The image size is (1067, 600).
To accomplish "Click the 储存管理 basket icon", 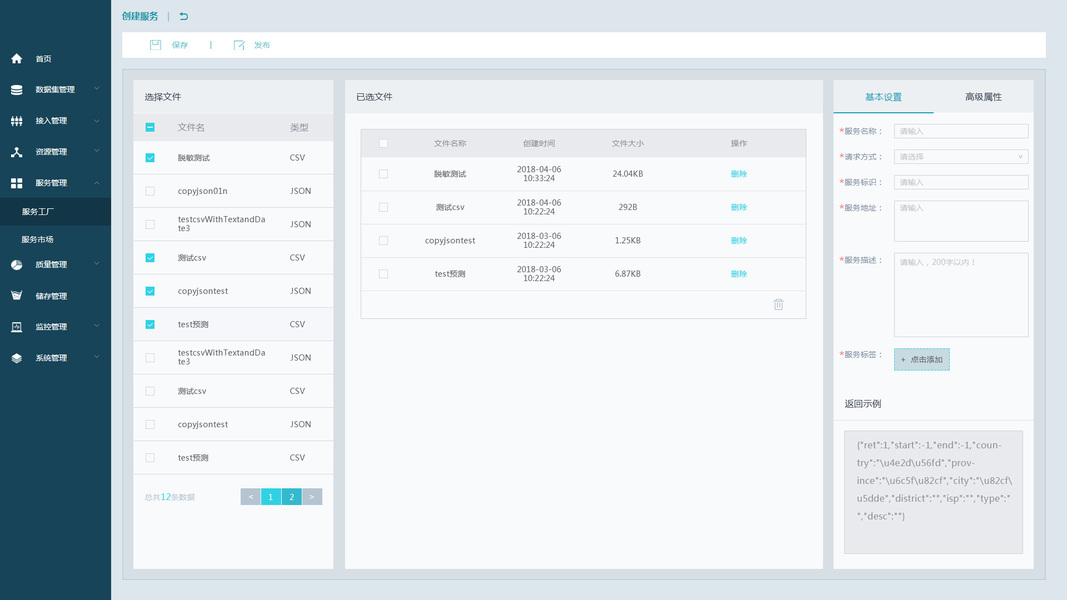I will coord(16,296).
